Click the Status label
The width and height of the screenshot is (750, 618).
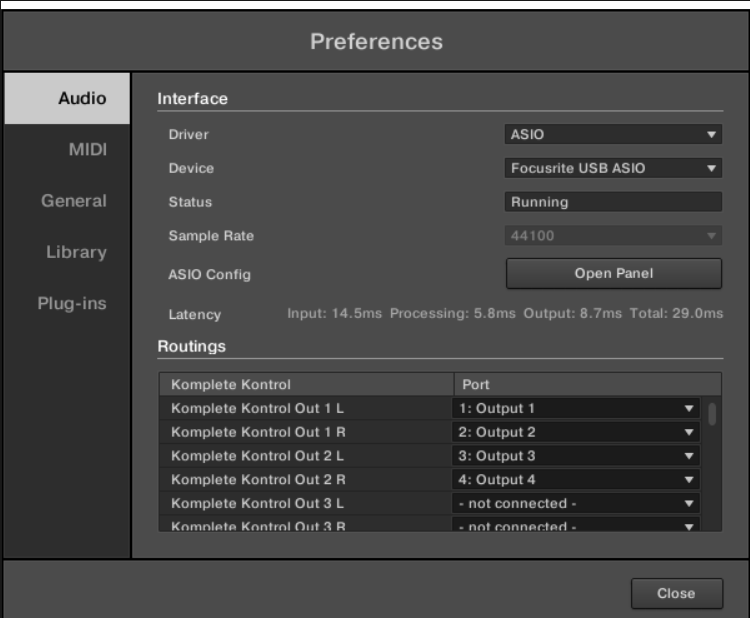coord(190,202)
